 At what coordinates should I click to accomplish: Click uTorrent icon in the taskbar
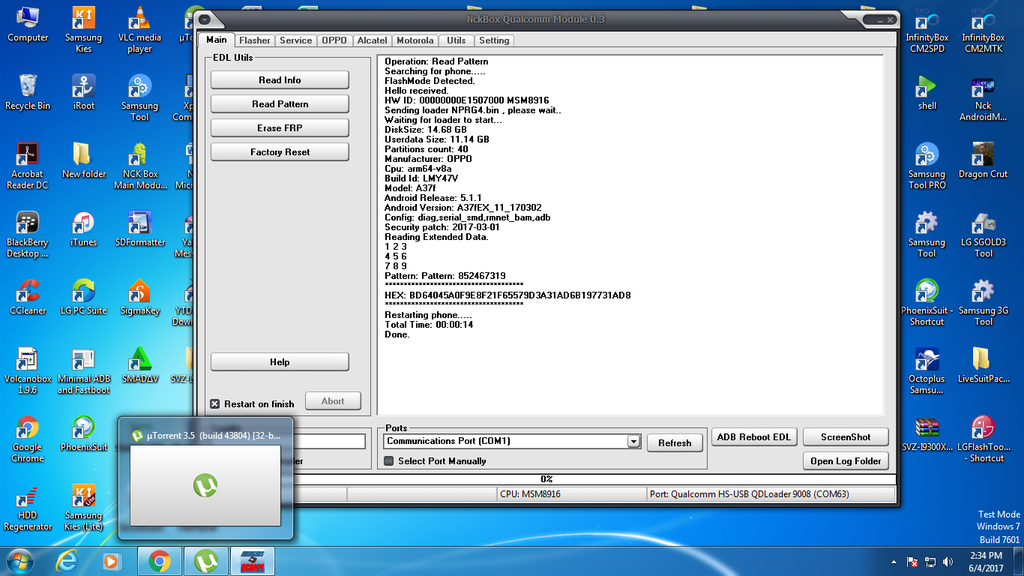click(x=206, y=560)
